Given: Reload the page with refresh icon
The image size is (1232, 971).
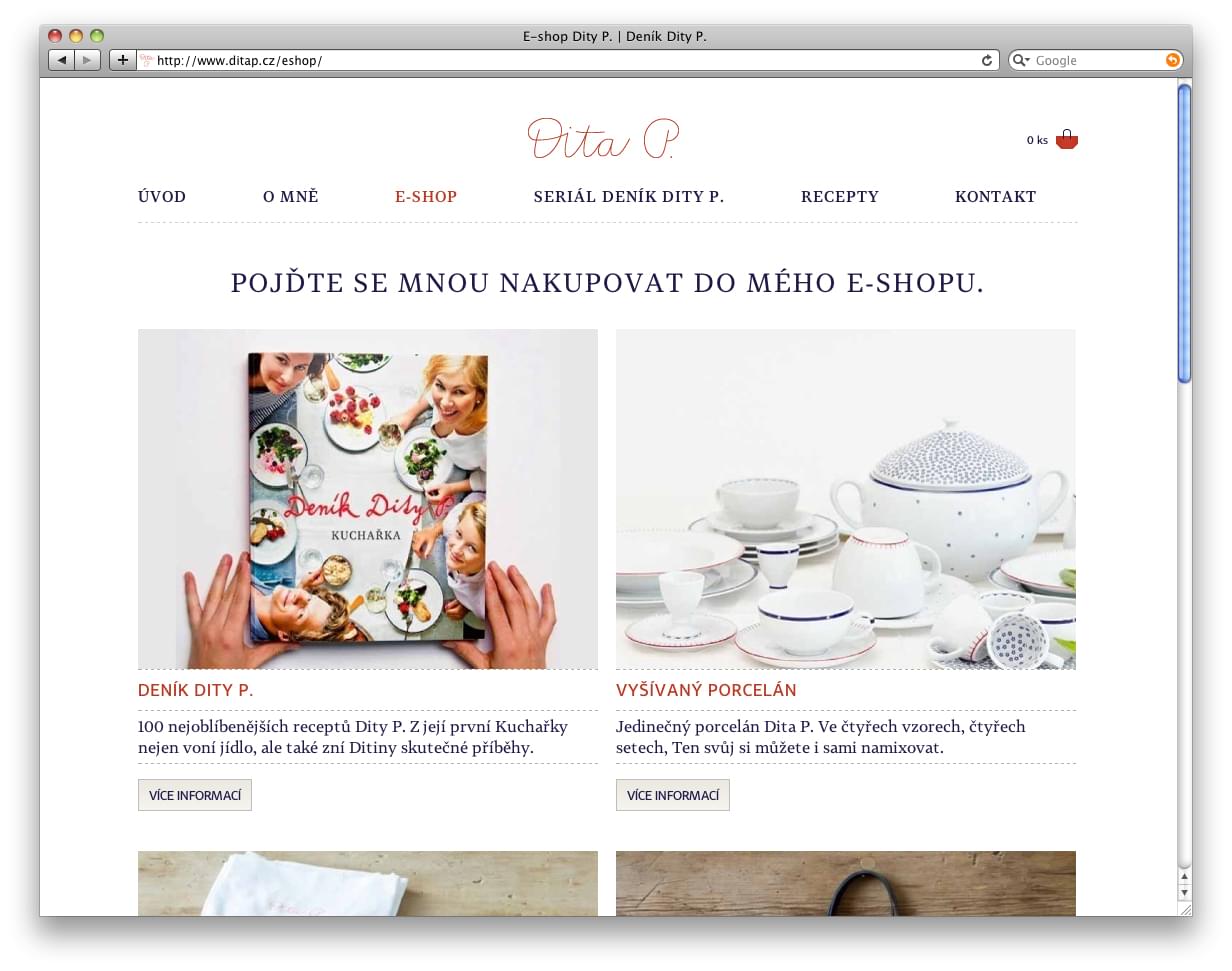Looking at the screenshot, I should [x=987, y=60].
